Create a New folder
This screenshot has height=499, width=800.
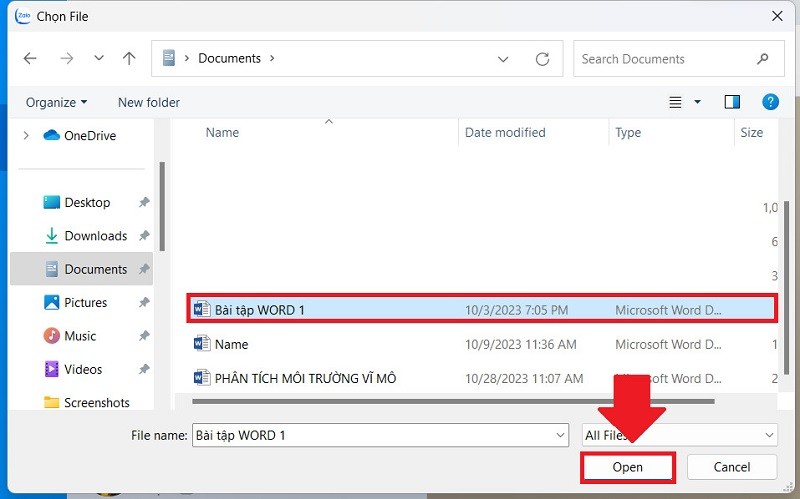coord(149,103)
